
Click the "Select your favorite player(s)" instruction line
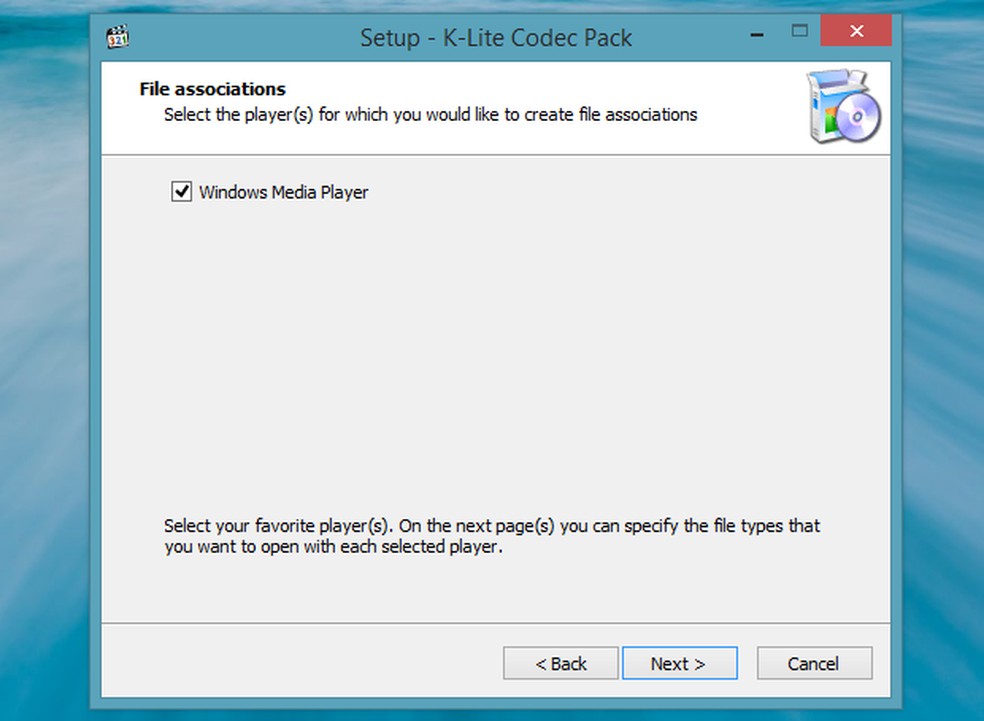click(491, 526)
